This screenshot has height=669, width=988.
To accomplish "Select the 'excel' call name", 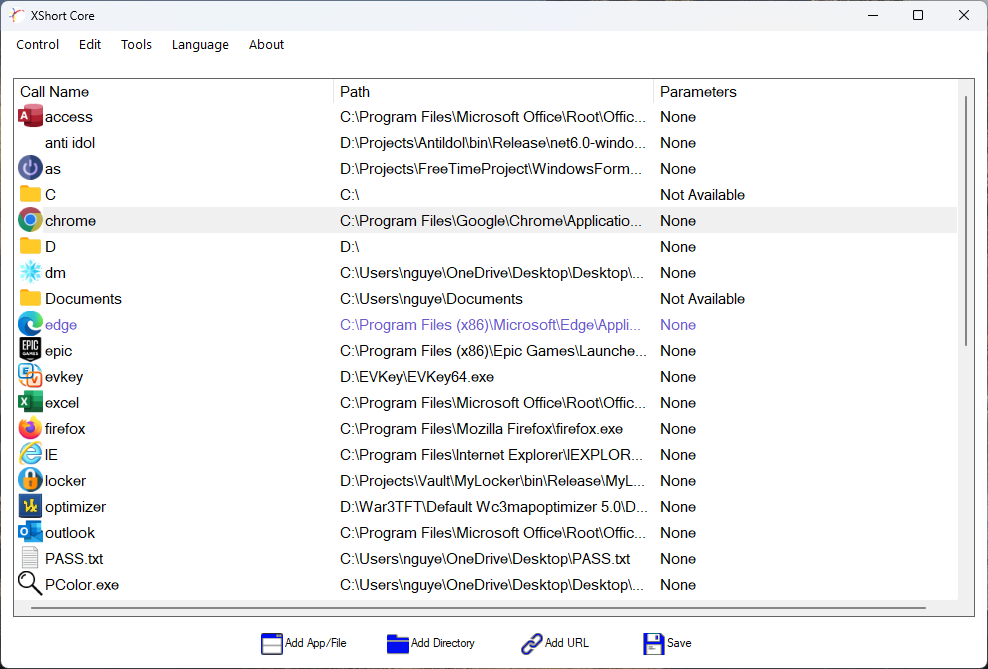I will (62, 403).
